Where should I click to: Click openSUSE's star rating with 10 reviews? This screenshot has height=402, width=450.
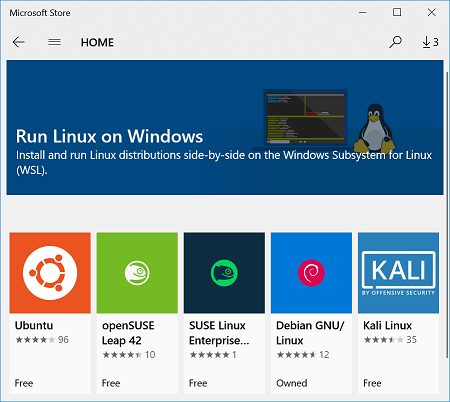[x=129, y=355]
